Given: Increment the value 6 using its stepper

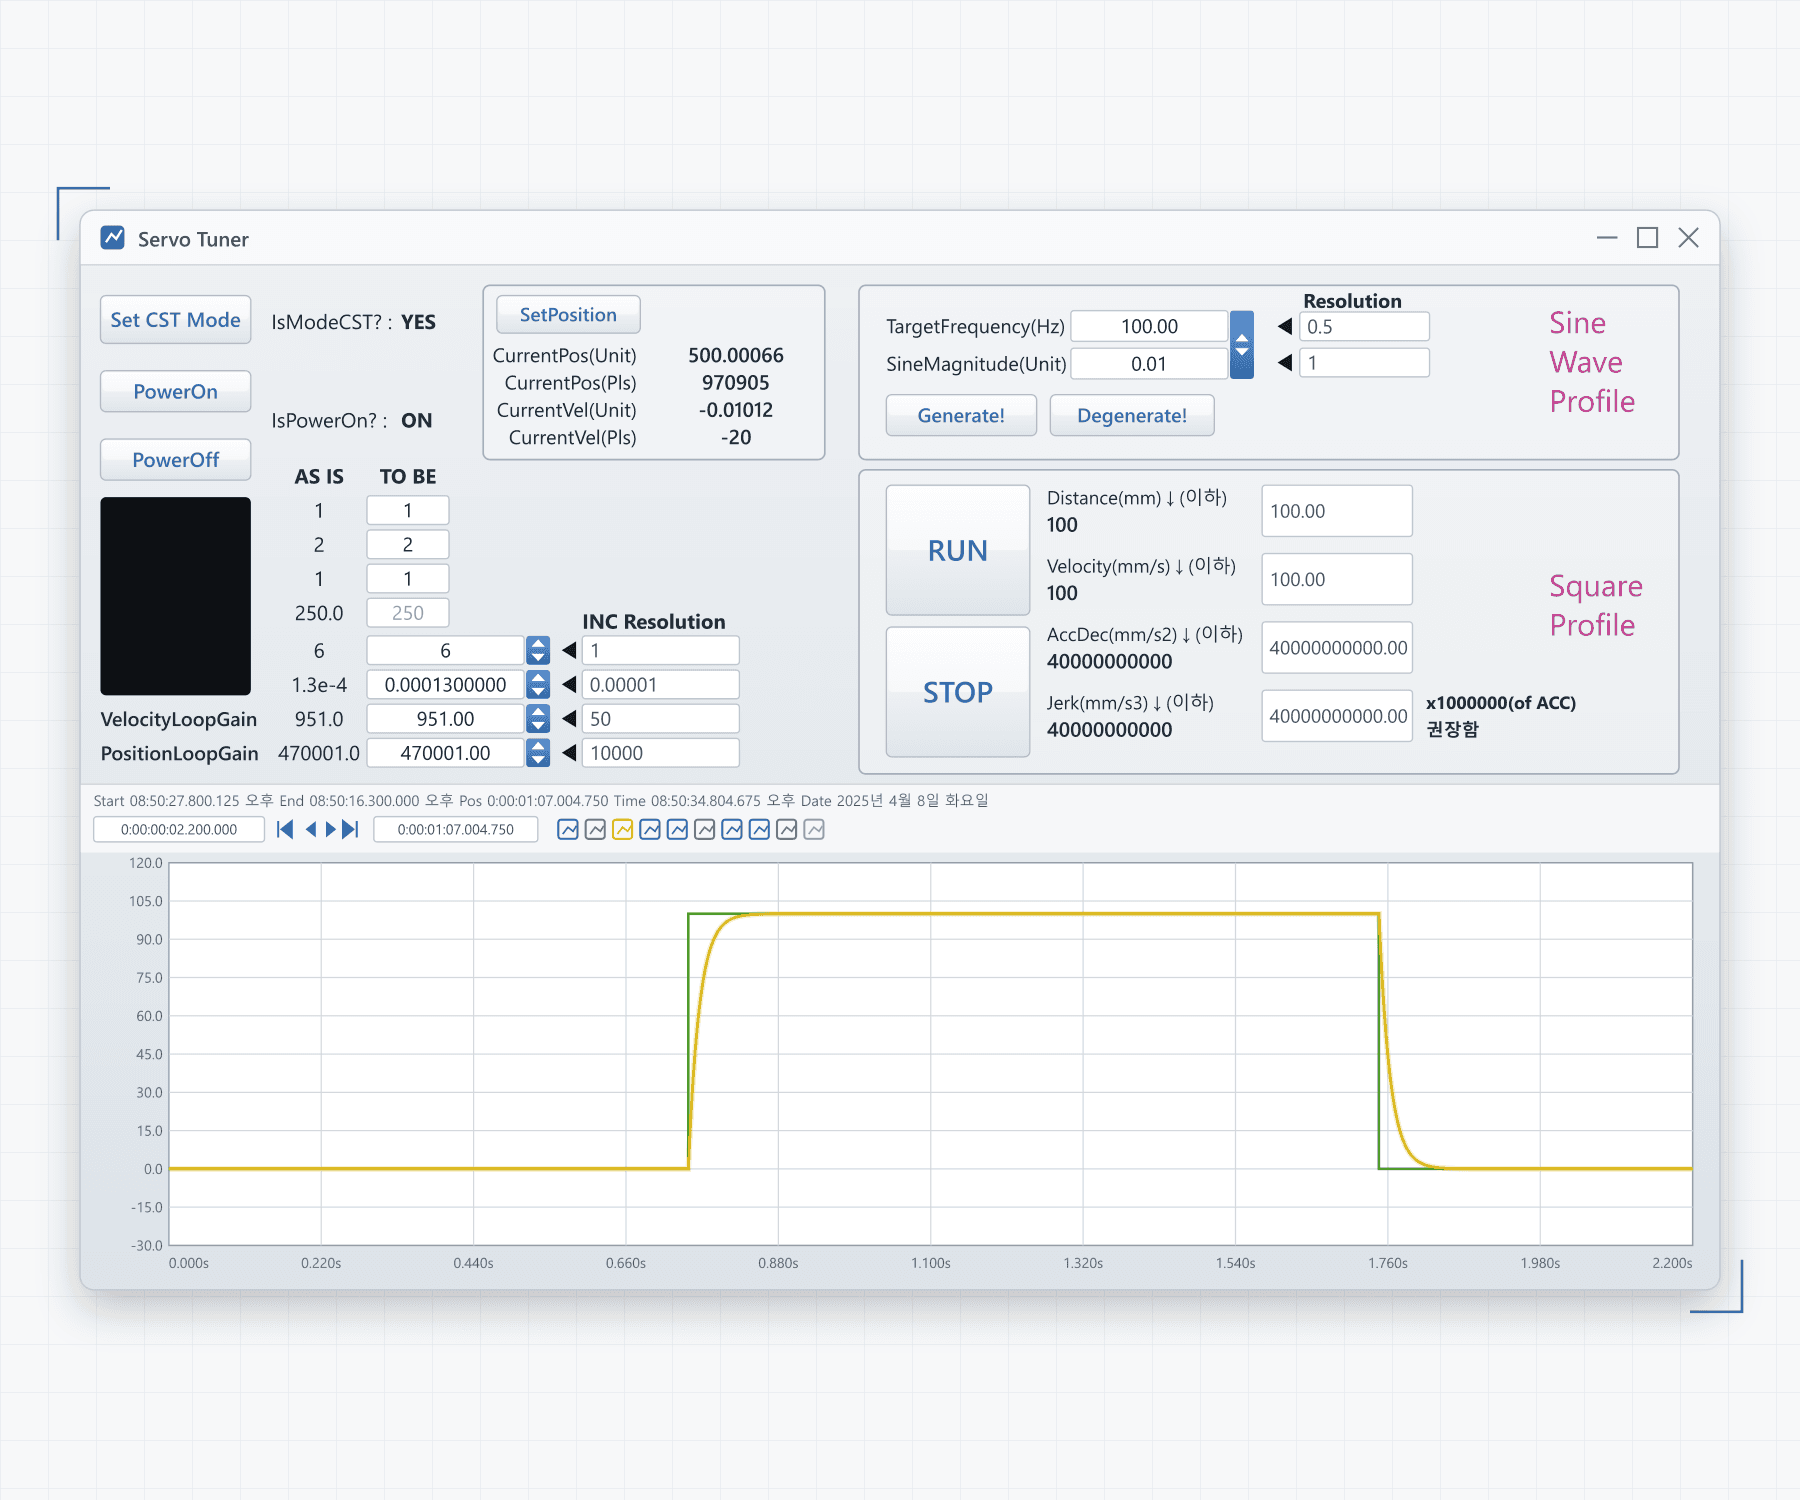Looking at the screenshot, I should pos(538,643).
